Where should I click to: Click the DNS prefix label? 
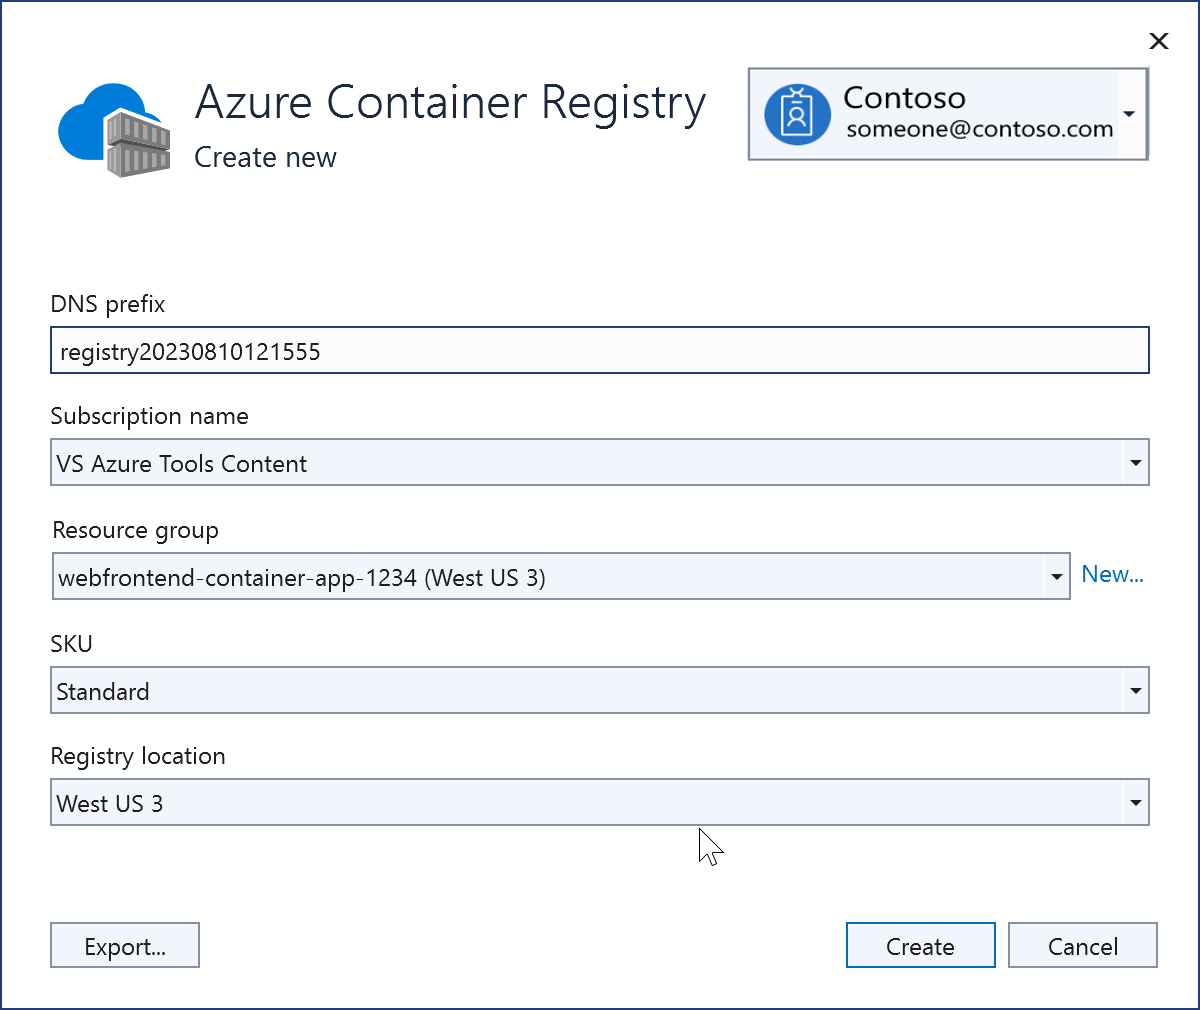(x=107, y=304)
